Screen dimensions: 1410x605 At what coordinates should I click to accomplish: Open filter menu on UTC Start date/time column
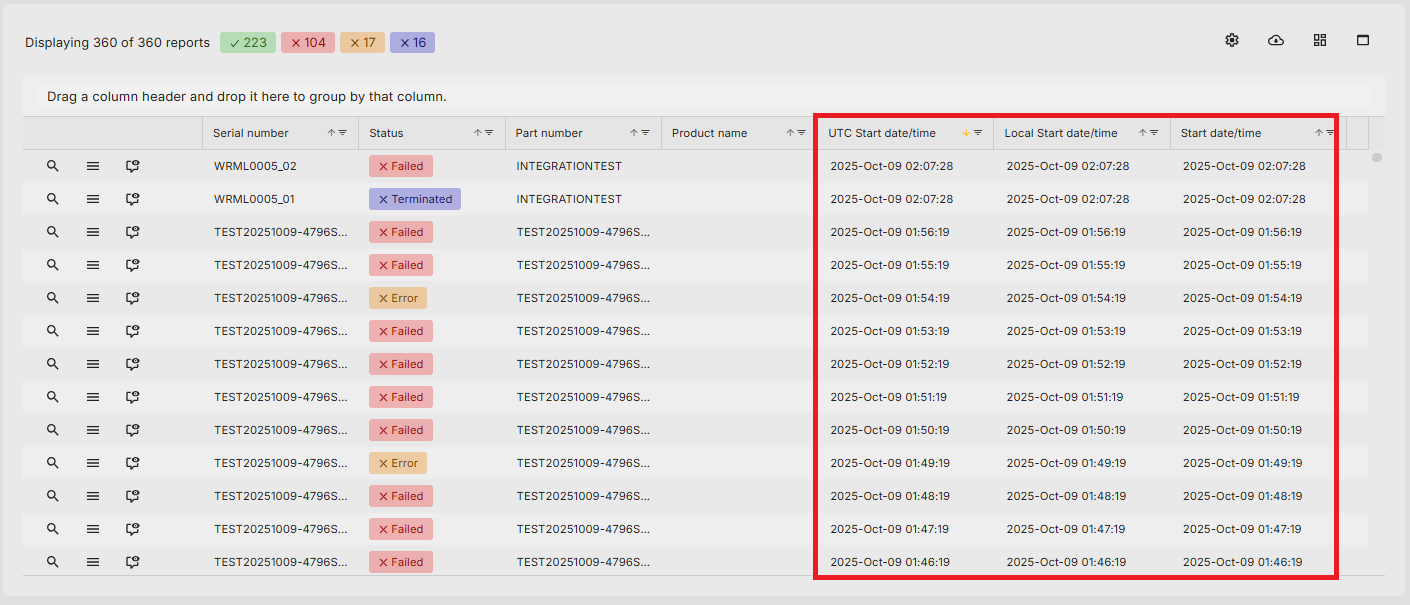(978, 133)
